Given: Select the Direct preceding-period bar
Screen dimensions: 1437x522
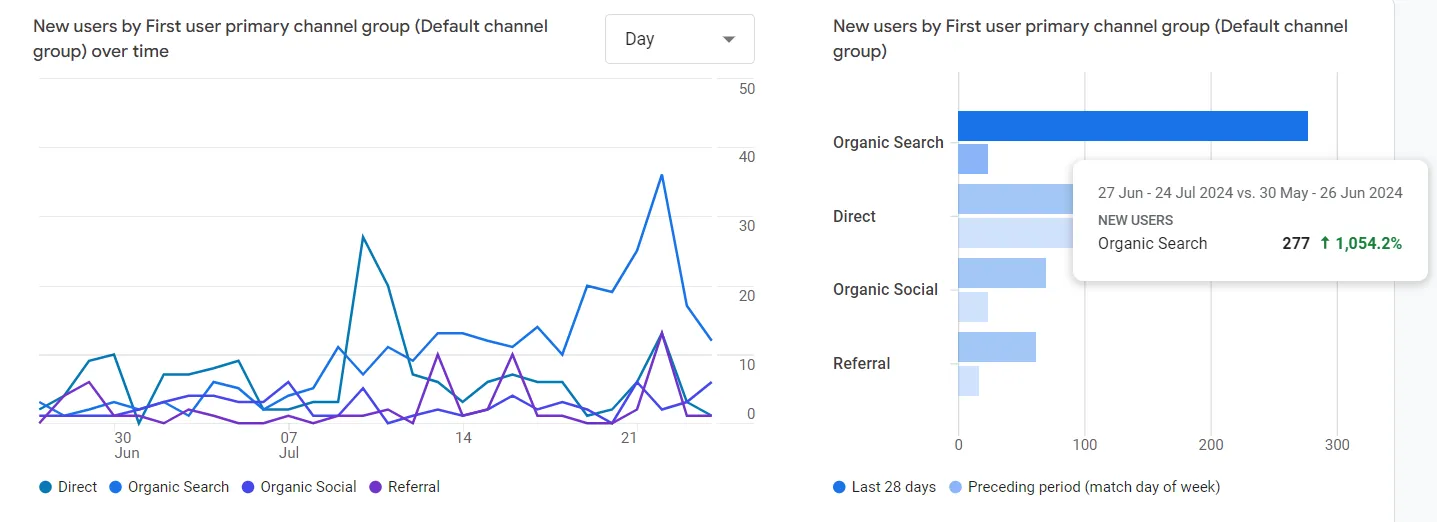Looking at the screenshot, I should (1015, 233).
